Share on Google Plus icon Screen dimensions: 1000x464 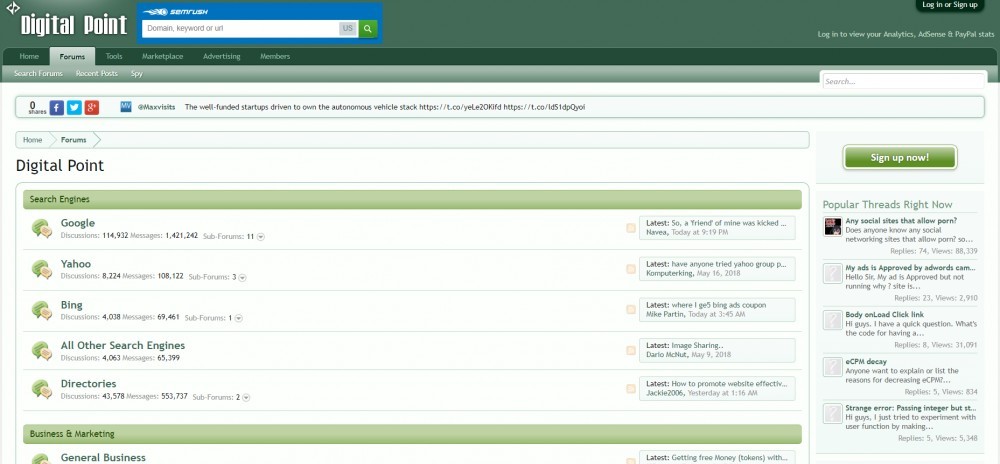click(x=92, y=108)
